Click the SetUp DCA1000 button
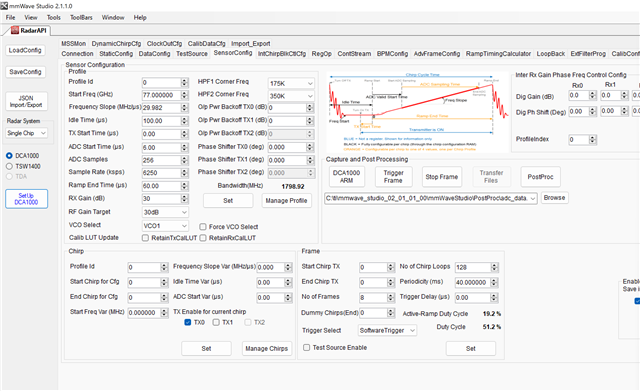 (27, 199)
